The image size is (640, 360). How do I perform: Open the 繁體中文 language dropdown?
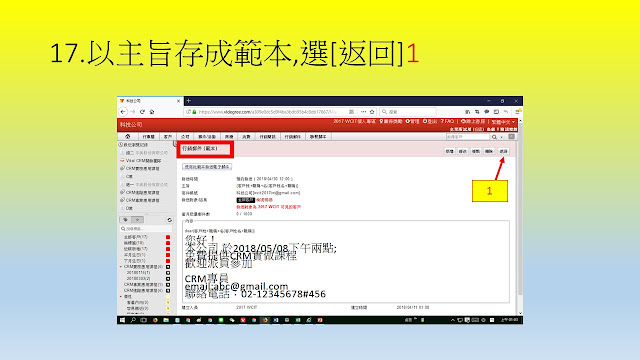click(x=503, y=122)
